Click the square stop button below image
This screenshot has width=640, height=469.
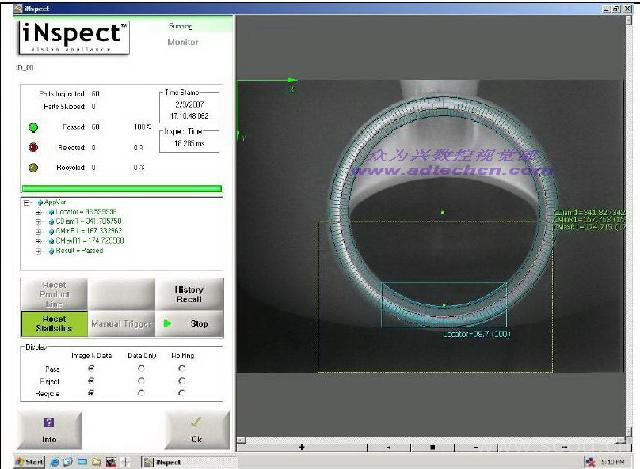[432, 445]
